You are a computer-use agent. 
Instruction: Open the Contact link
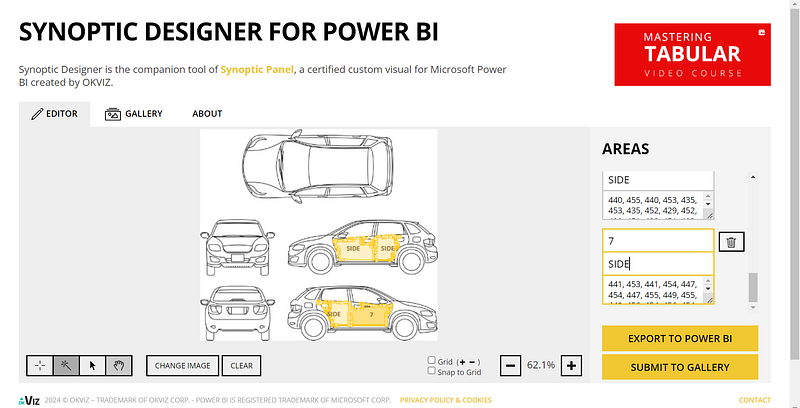click(x=755, y=400)
